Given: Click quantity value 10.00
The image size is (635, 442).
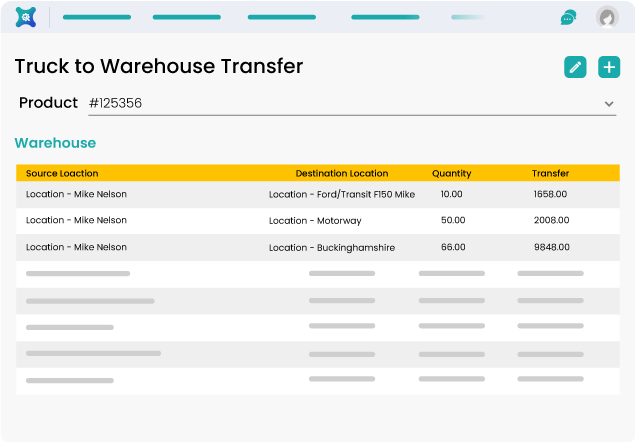Looking at the screenshot, I should pyautogui.click(x=452, y=194).
